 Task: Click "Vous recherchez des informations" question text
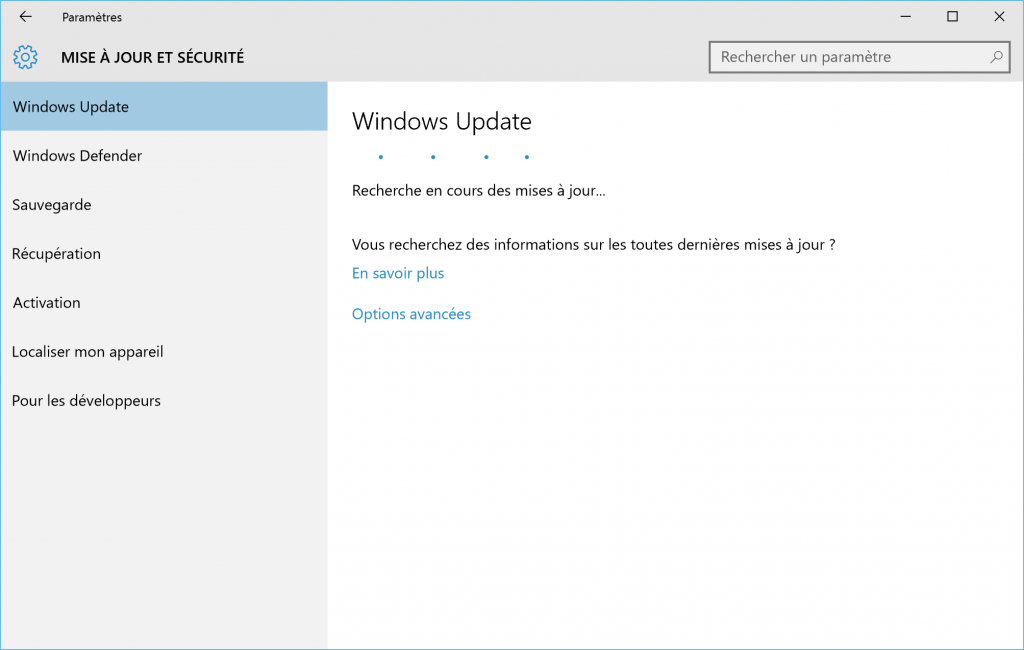(594, 245)
